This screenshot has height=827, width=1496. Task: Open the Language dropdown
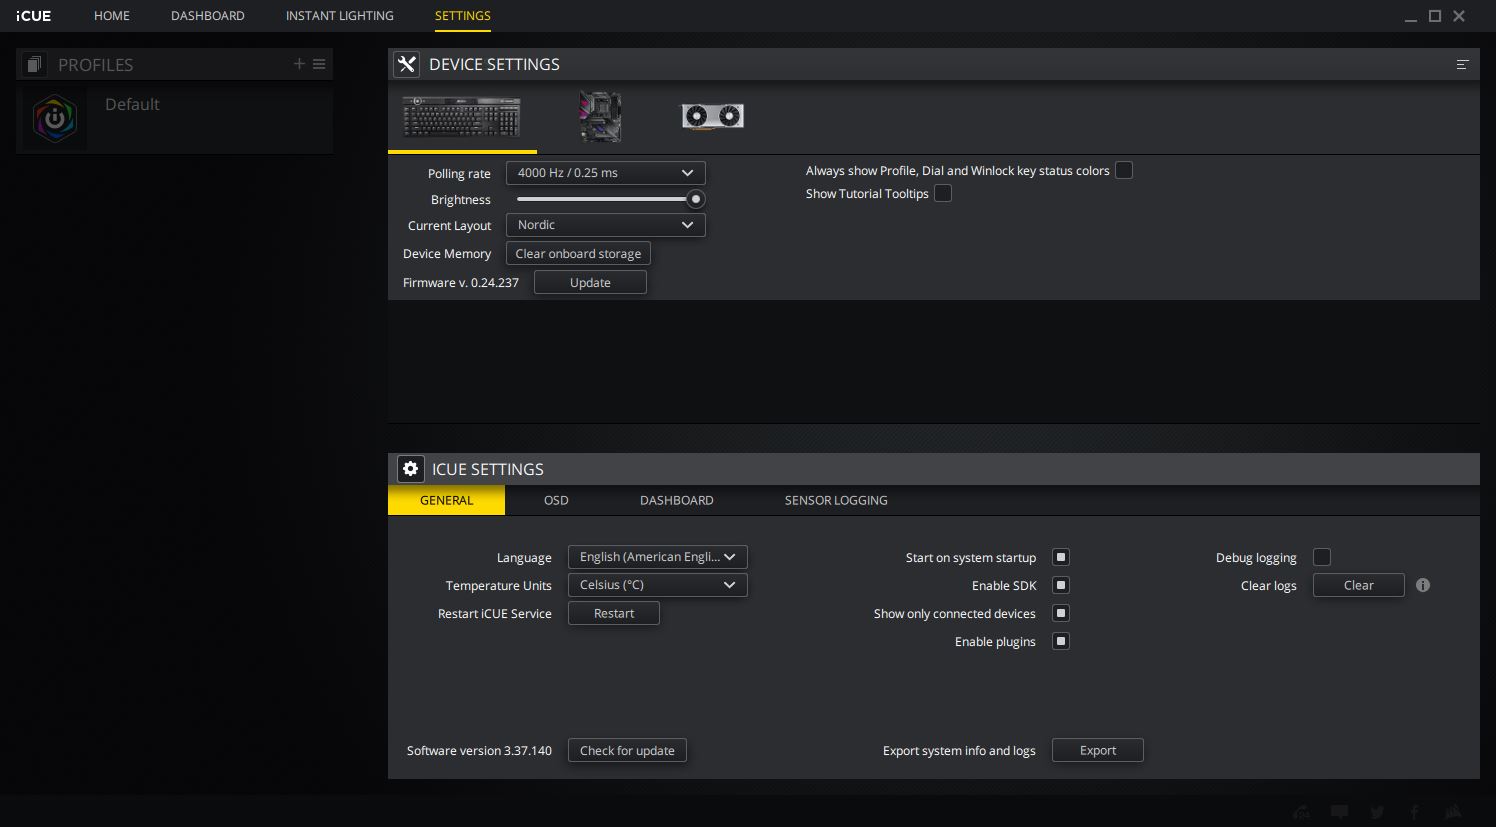tap(658, 557)
